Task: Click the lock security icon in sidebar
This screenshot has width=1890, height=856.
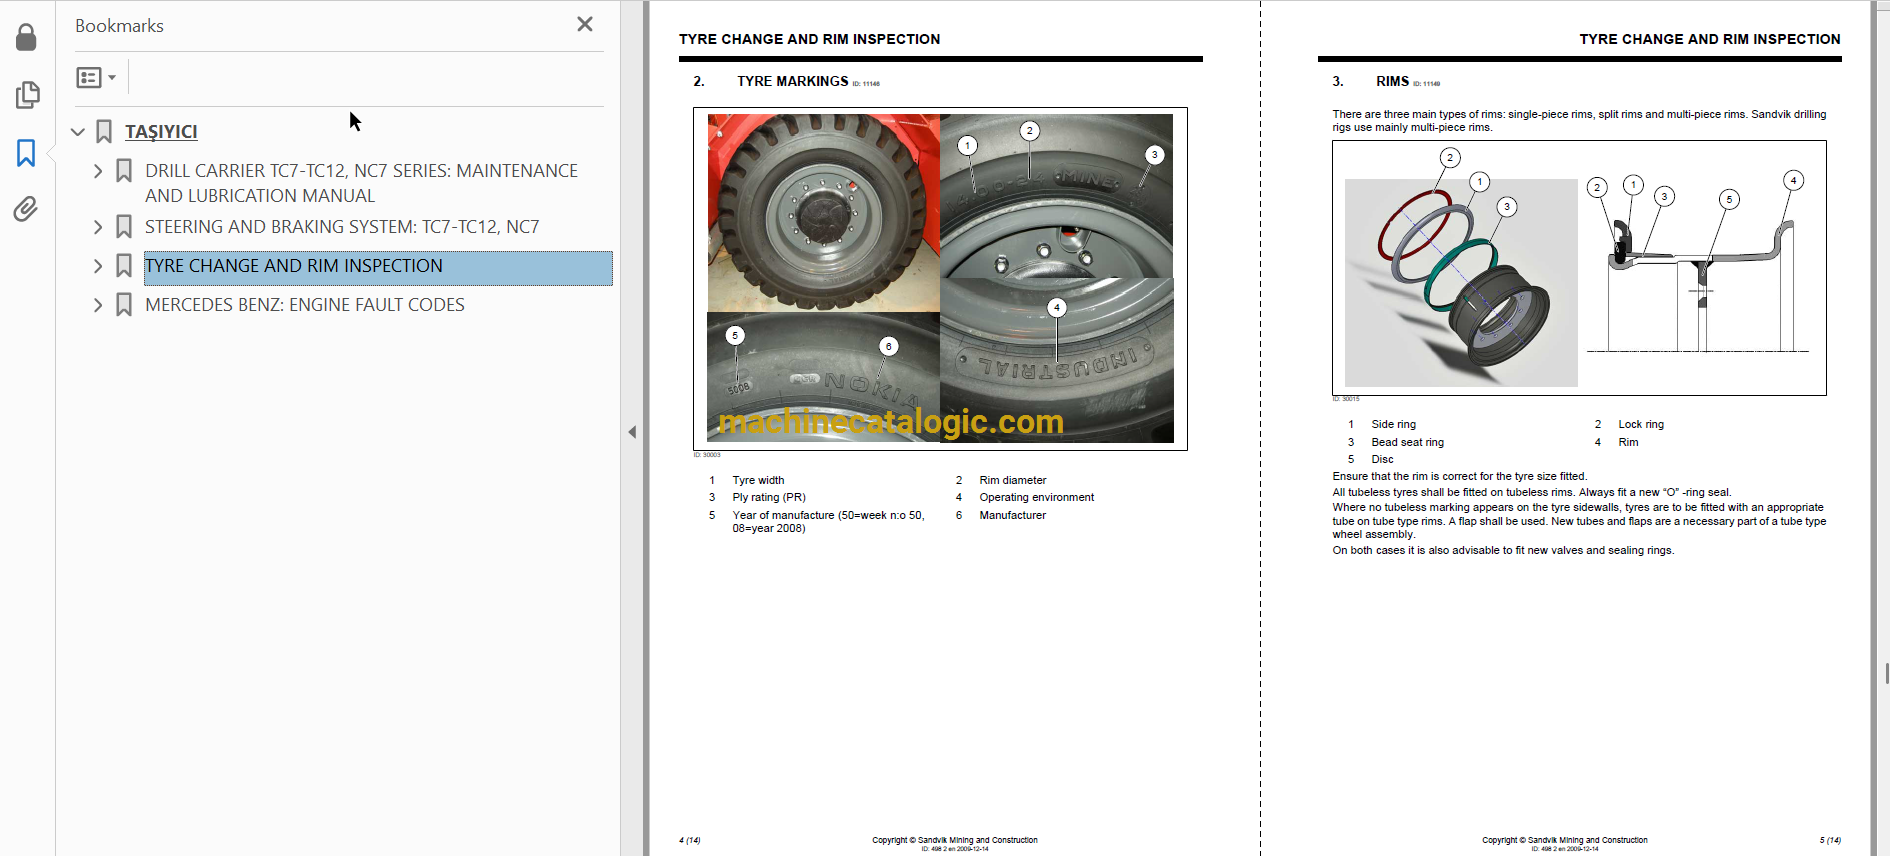Action: point(27,38)
